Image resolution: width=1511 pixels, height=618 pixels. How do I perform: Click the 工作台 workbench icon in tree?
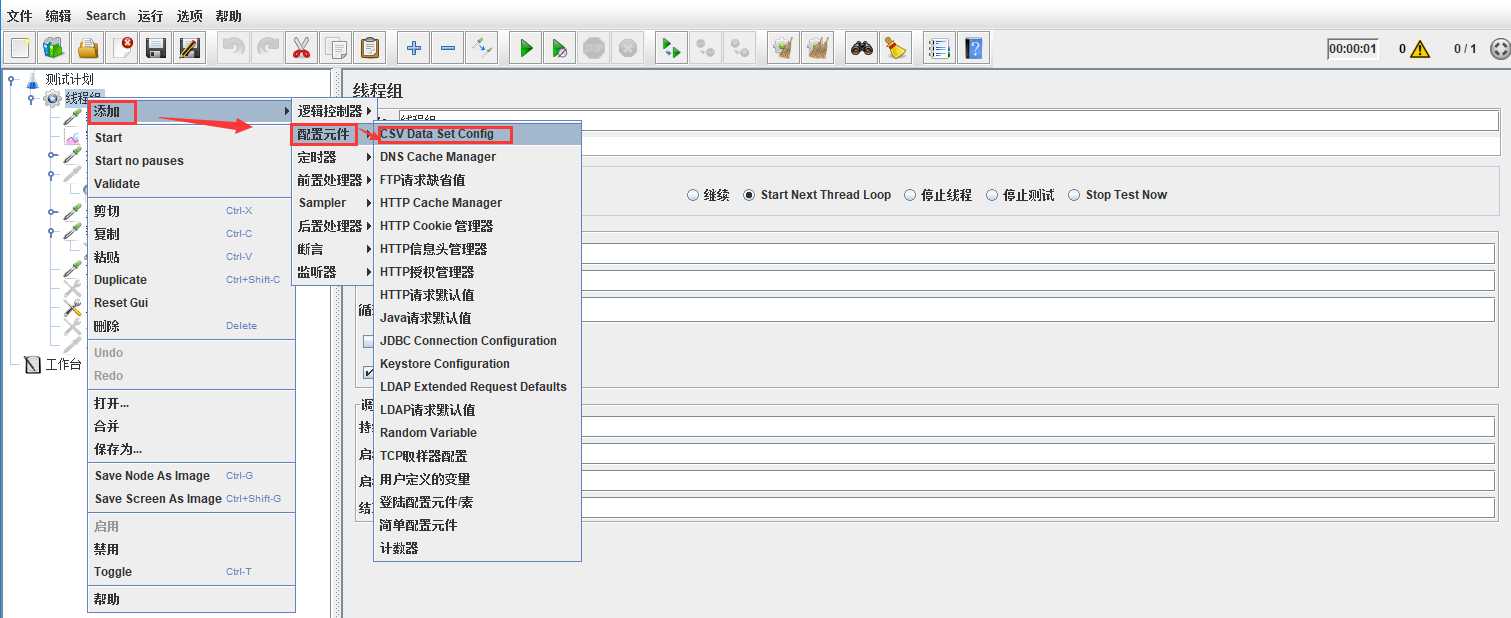[33, 364]
